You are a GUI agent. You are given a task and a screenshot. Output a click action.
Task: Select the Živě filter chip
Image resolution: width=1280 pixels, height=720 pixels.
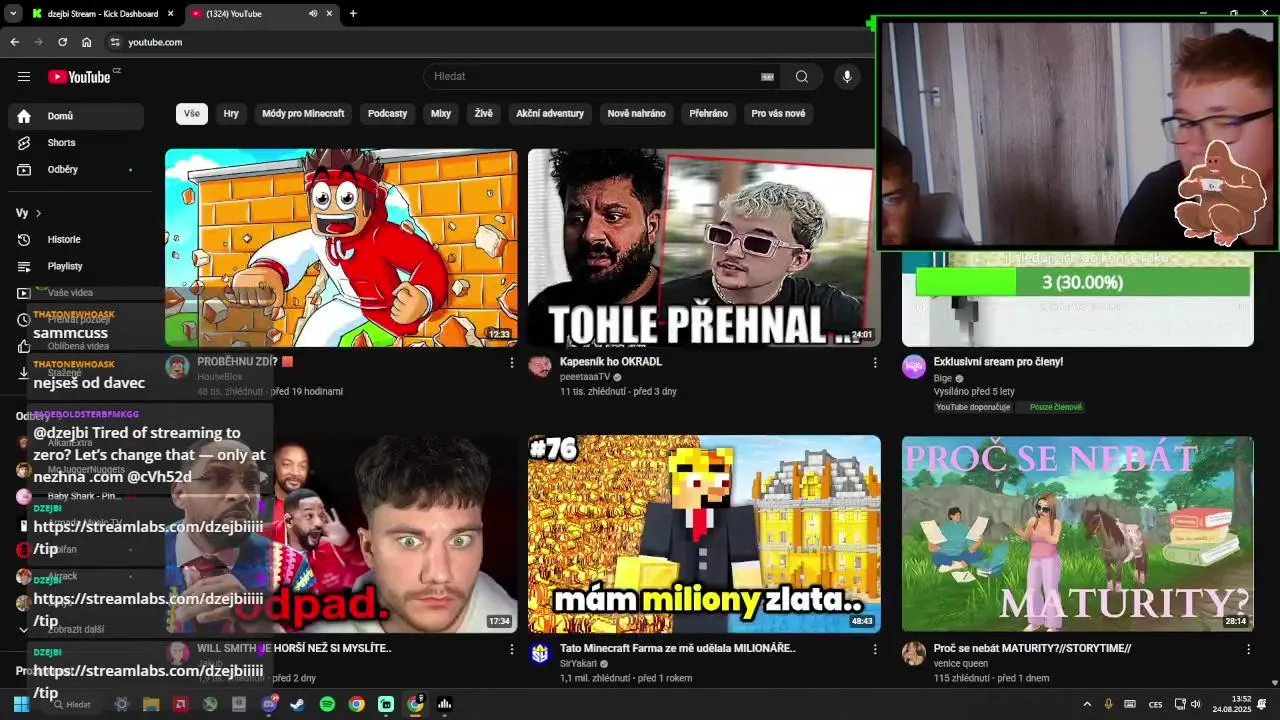click(484, 114)
